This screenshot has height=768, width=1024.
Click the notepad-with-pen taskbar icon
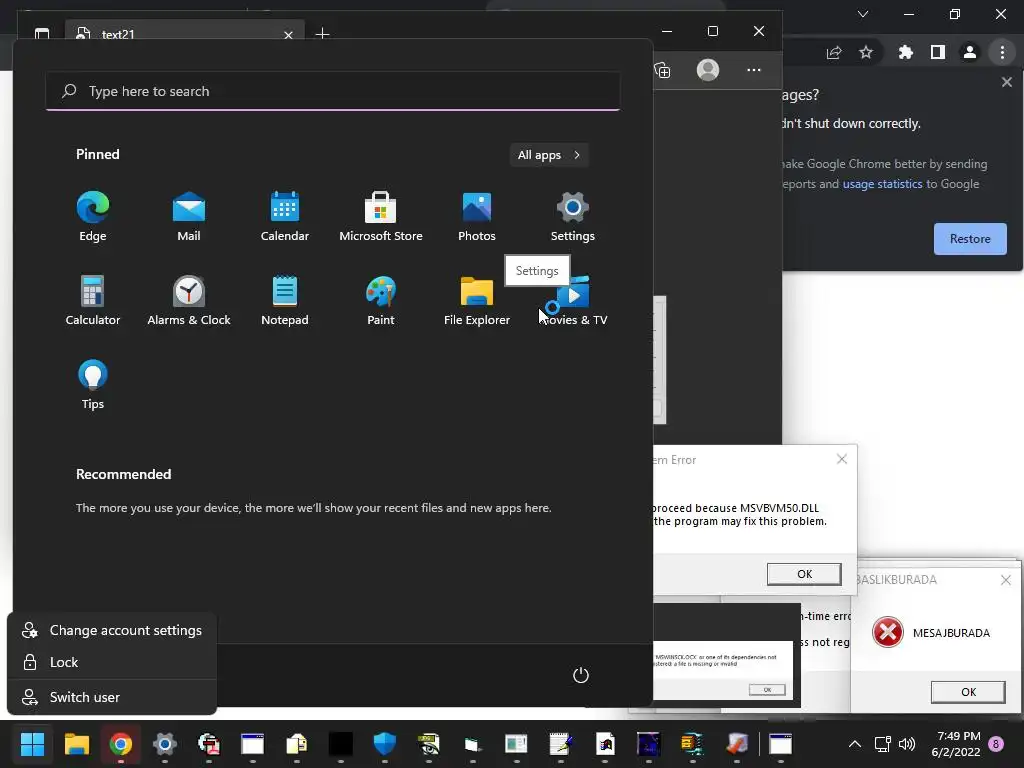tap(561, 744)
